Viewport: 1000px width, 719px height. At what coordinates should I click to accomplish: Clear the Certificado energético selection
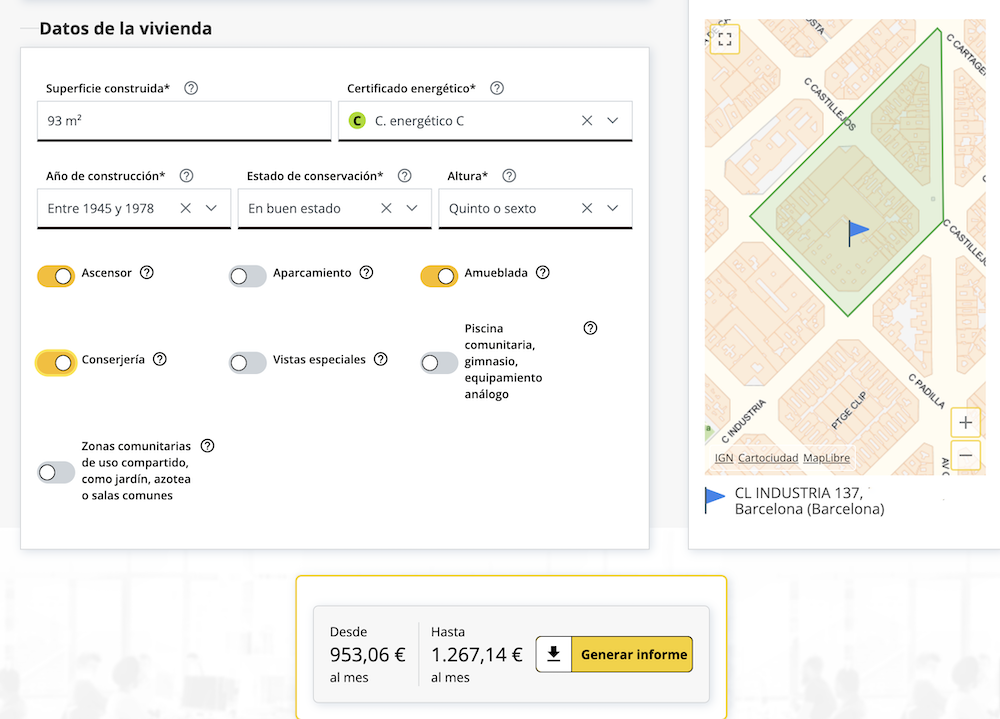[587, 121]
